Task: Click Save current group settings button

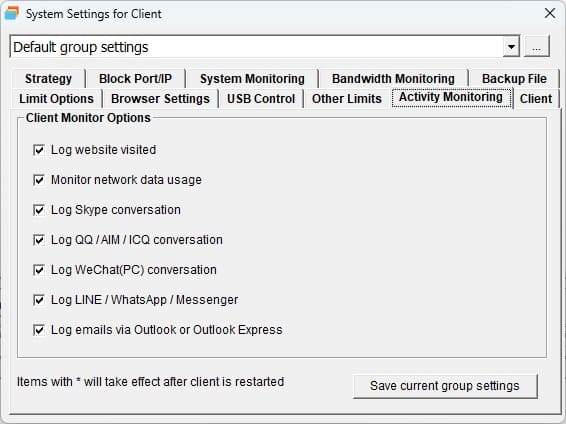Action: coord(445,386)
